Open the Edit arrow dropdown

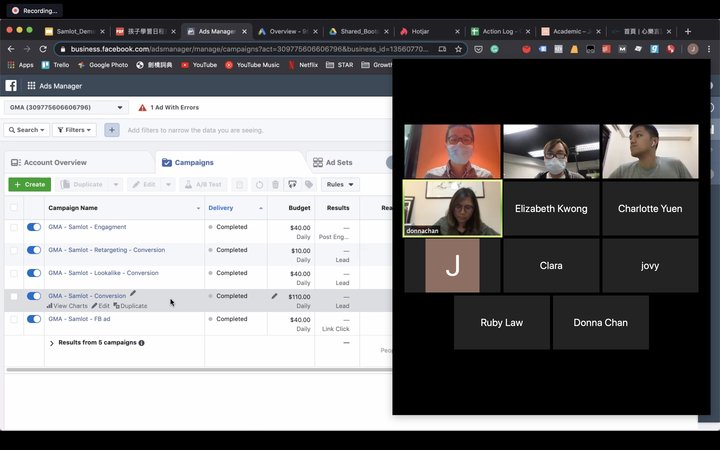point(169,185)
